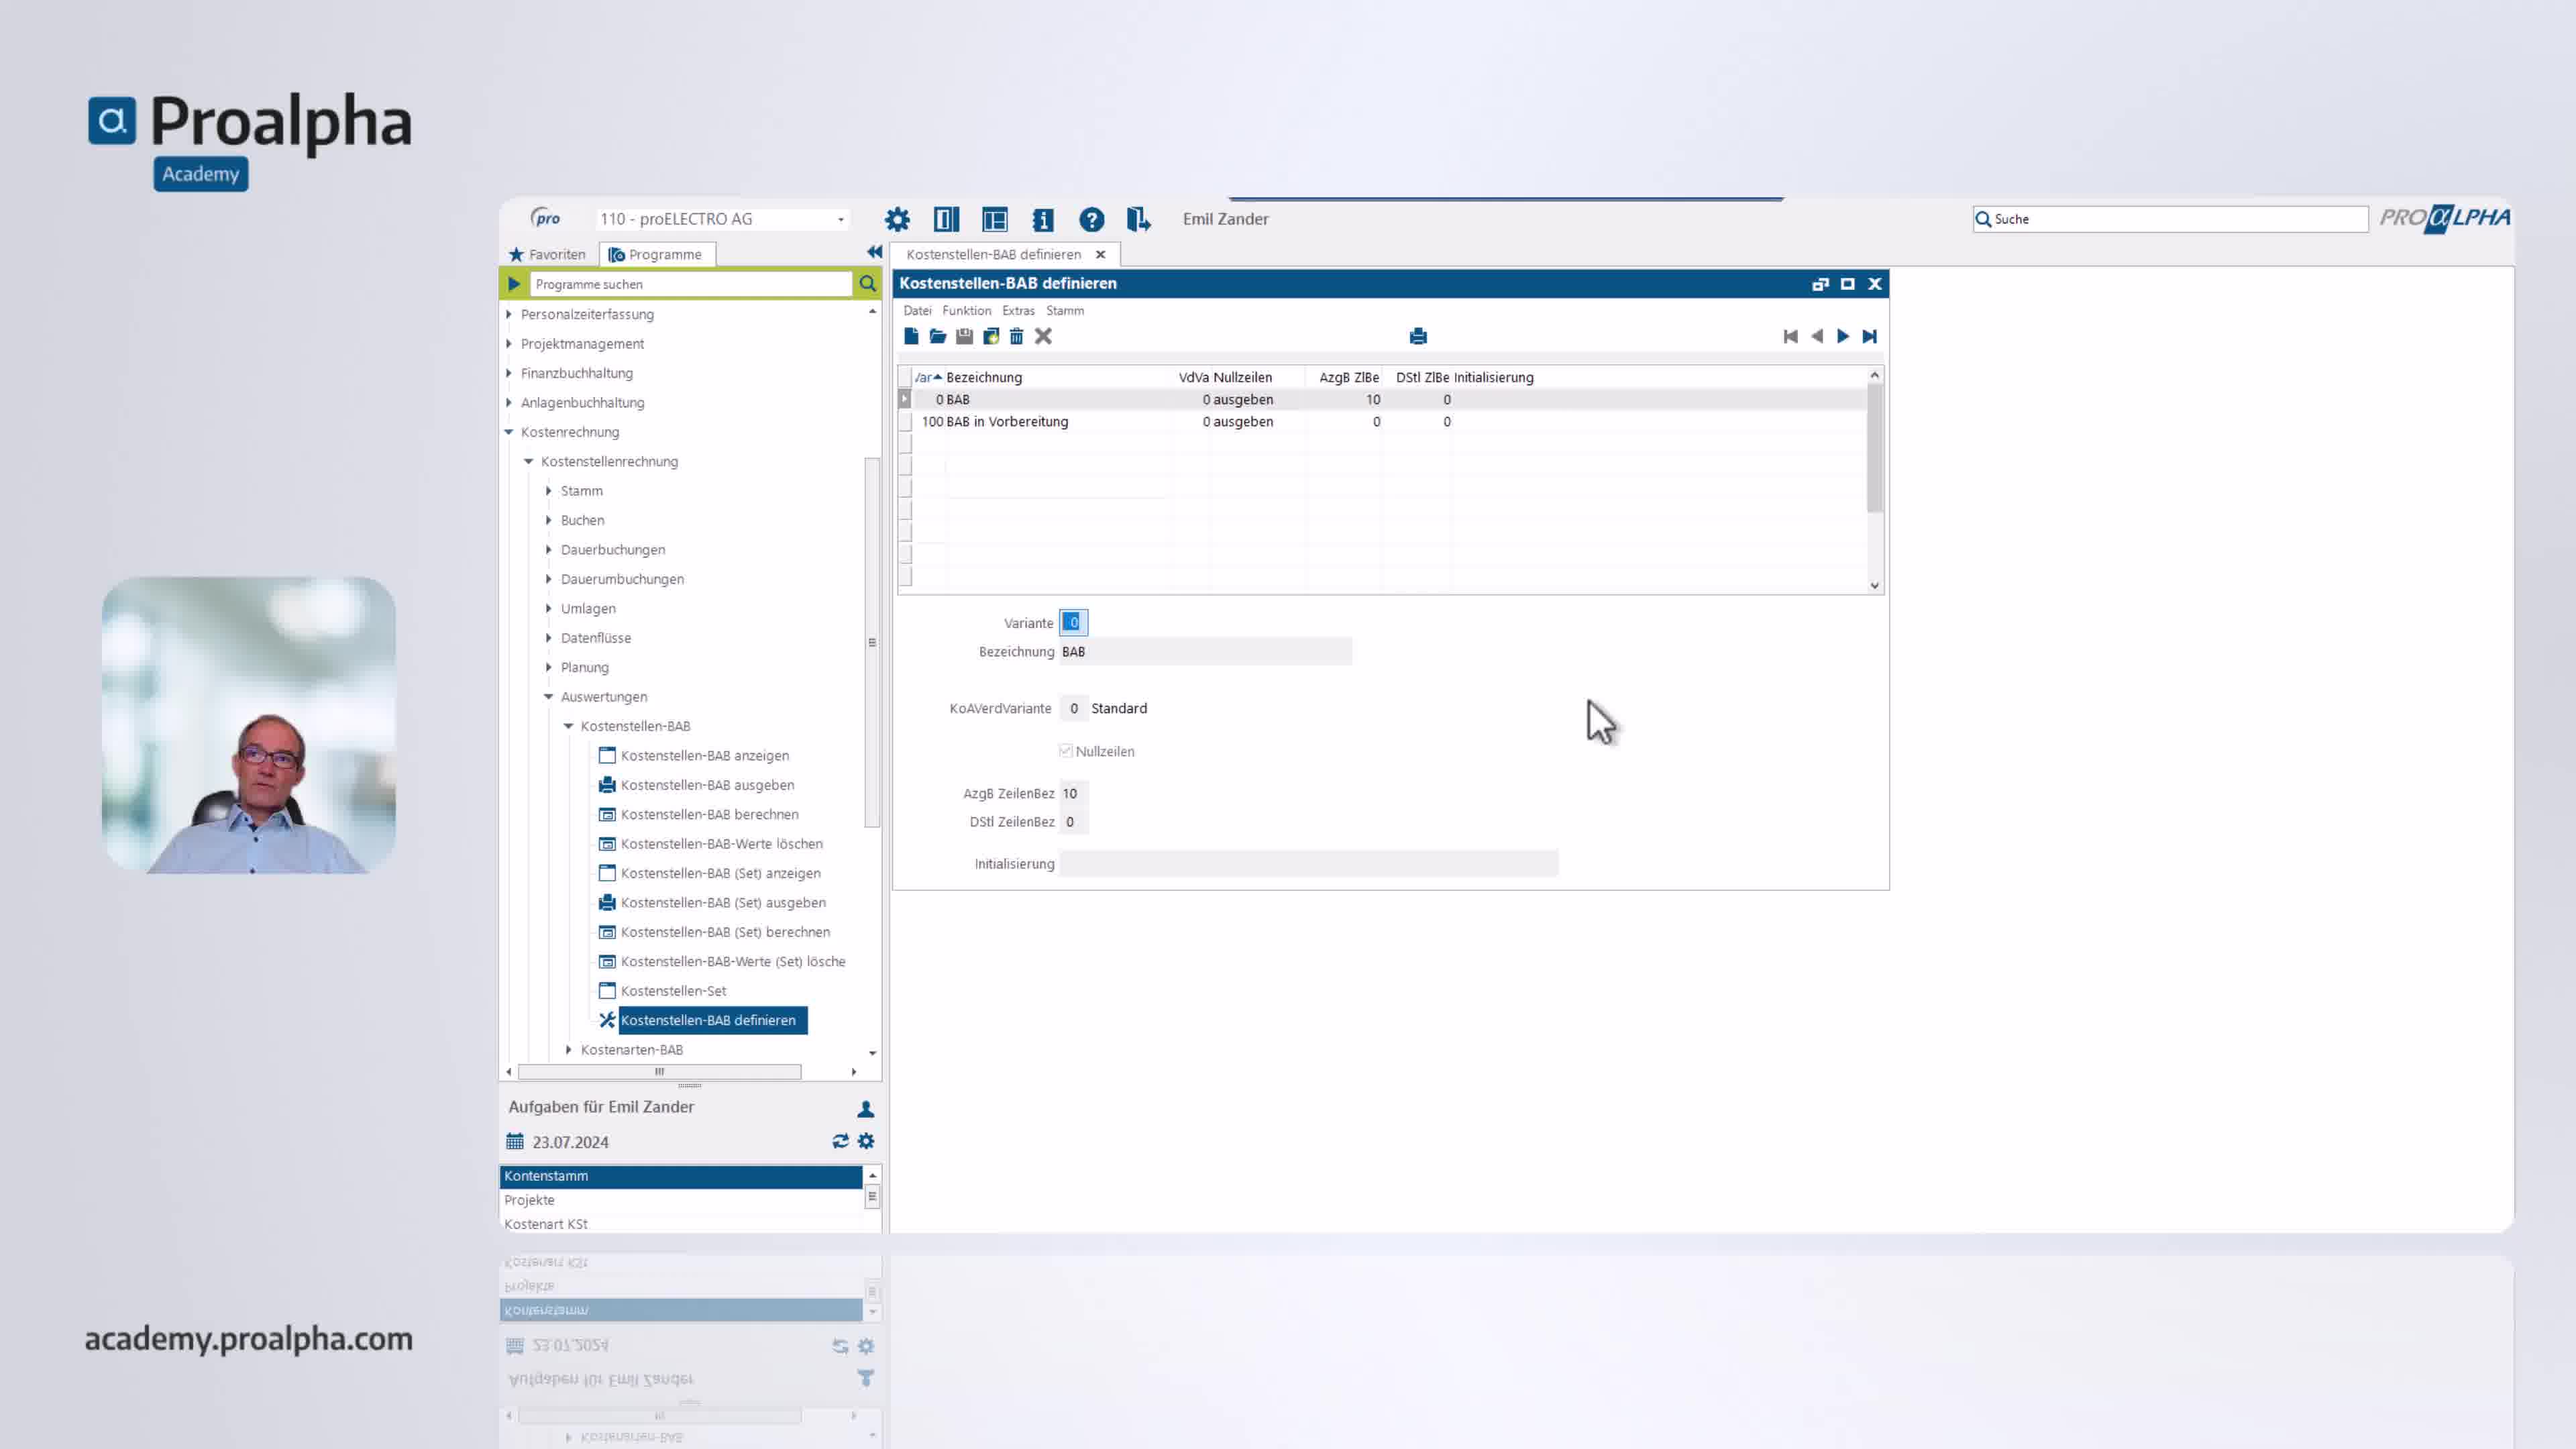Click the help question mark icon
The height and width of the screenshot is (1449, 2576).
(1091, 219)
